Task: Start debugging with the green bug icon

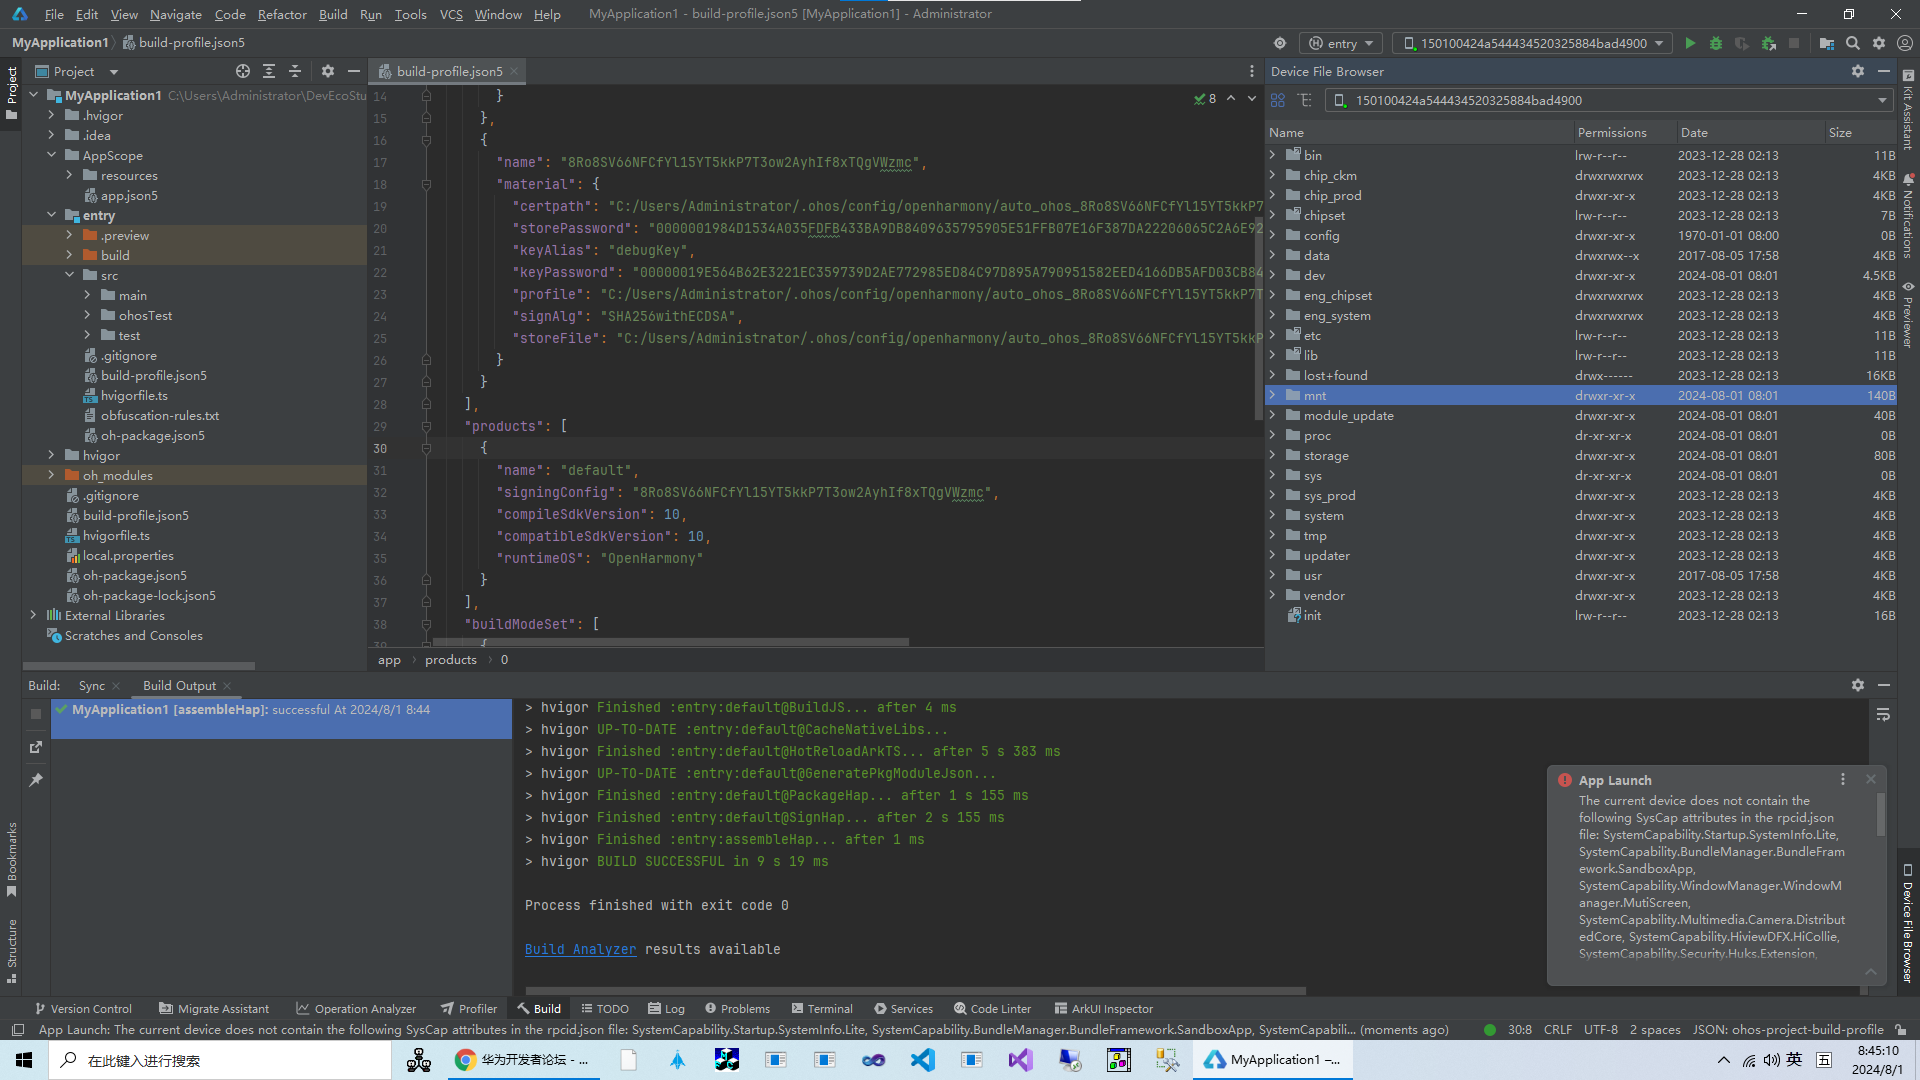Action: click(x=1716, y=43)
